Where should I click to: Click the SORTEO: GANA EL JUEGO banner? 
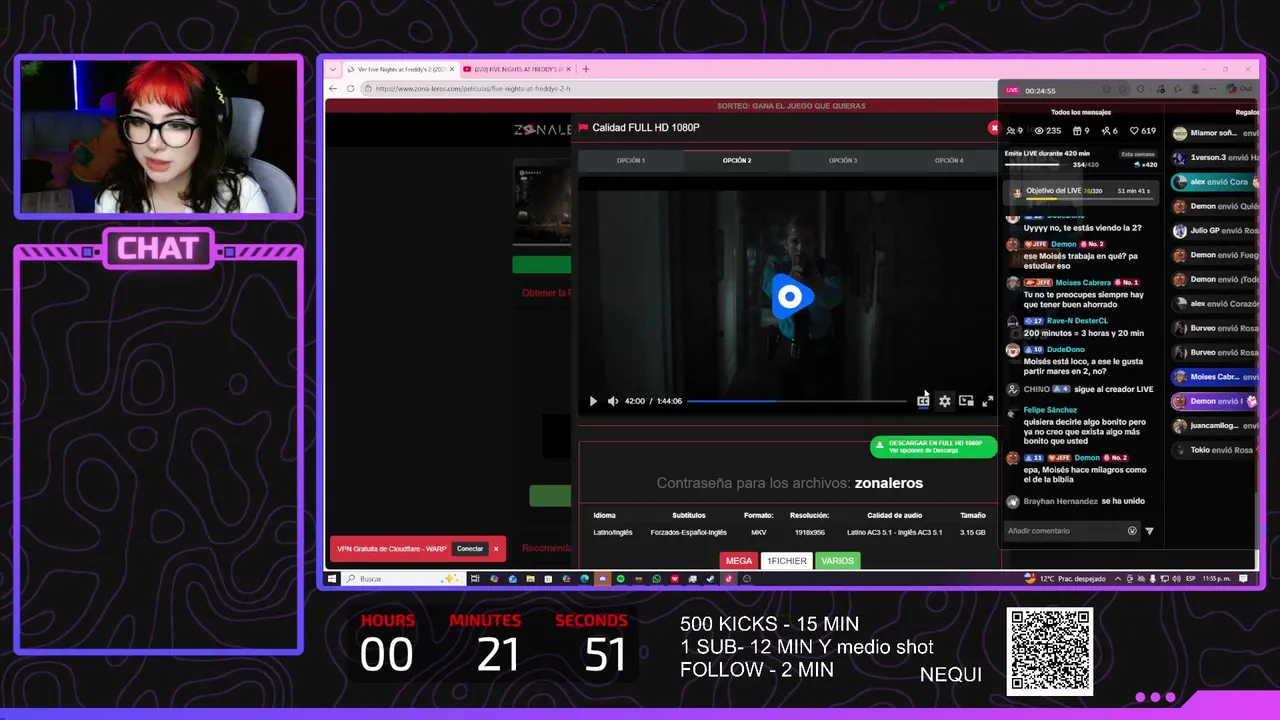click(791, 106)
